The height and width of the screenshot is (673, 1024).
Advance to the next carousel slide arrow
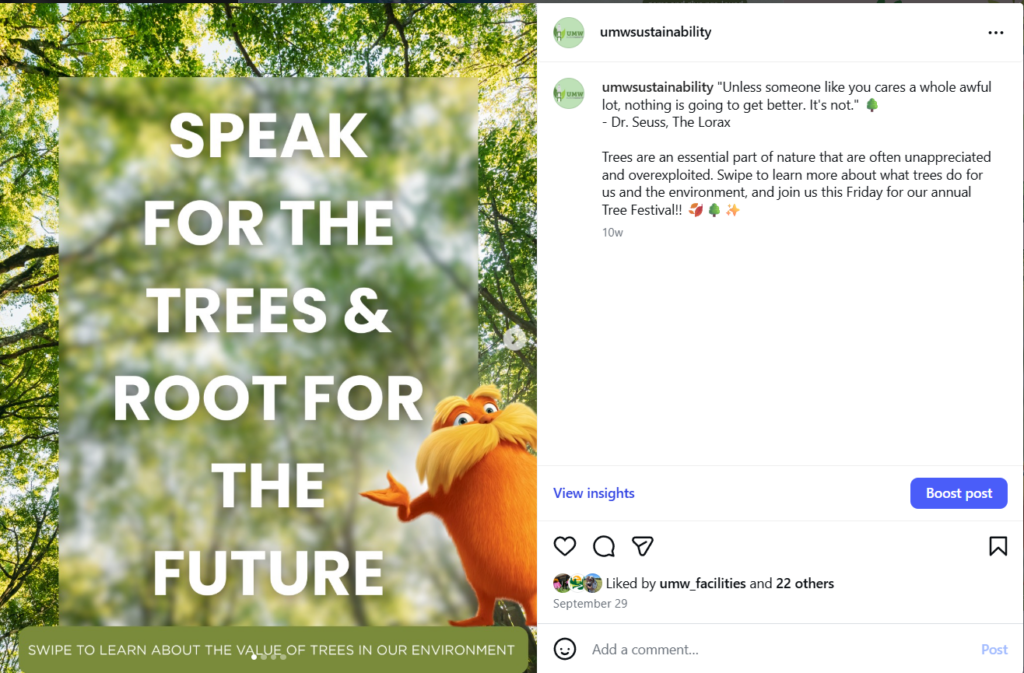[515, 339]
